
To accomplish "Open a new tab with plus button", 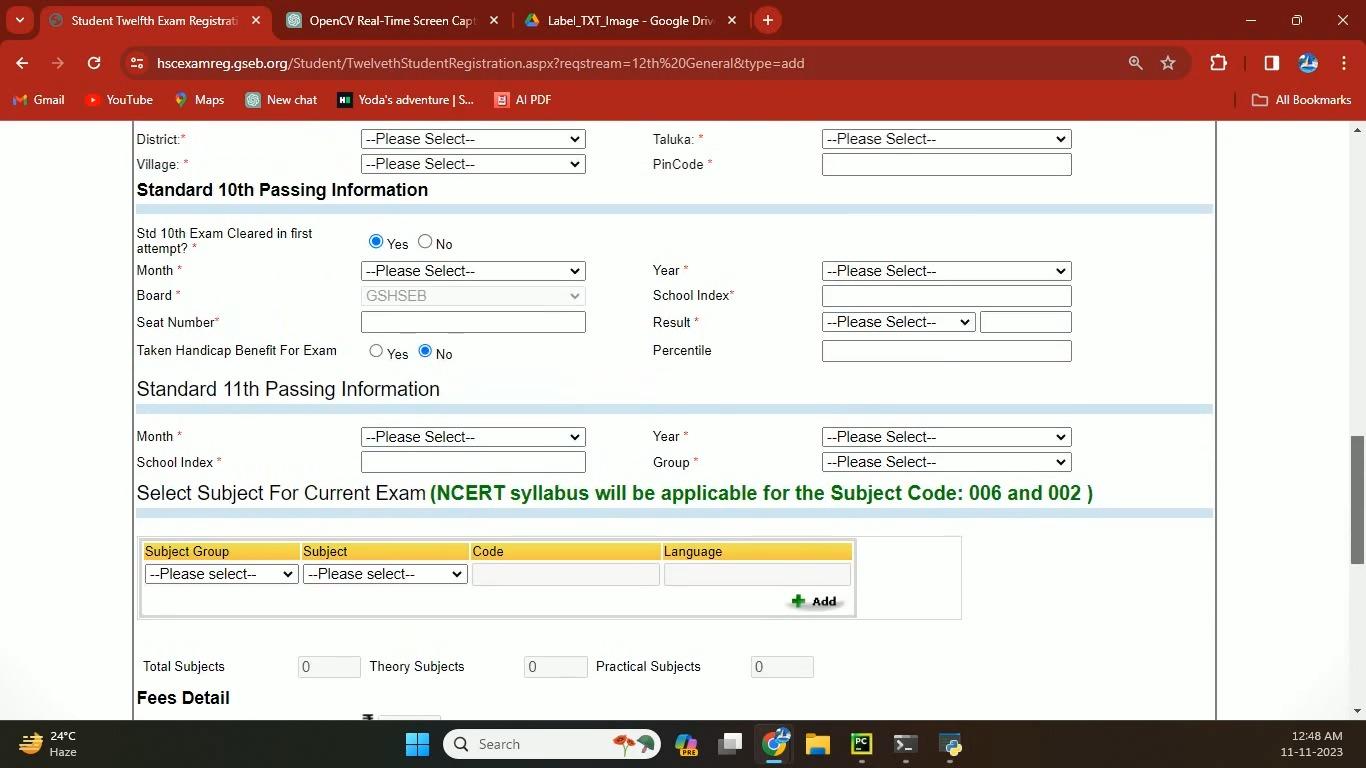I will point(767,20).
